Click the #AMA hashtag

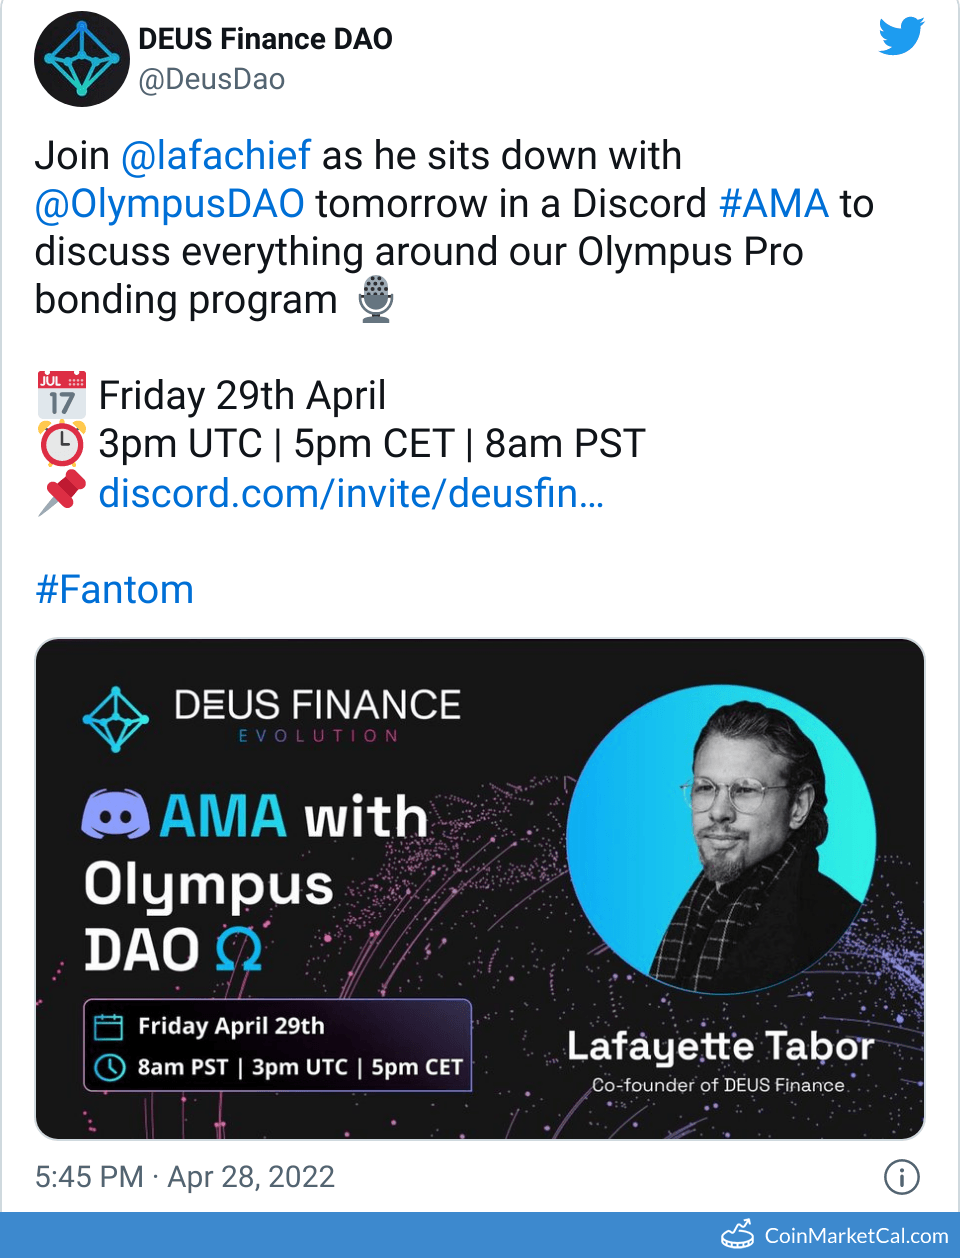click(774, 204)
